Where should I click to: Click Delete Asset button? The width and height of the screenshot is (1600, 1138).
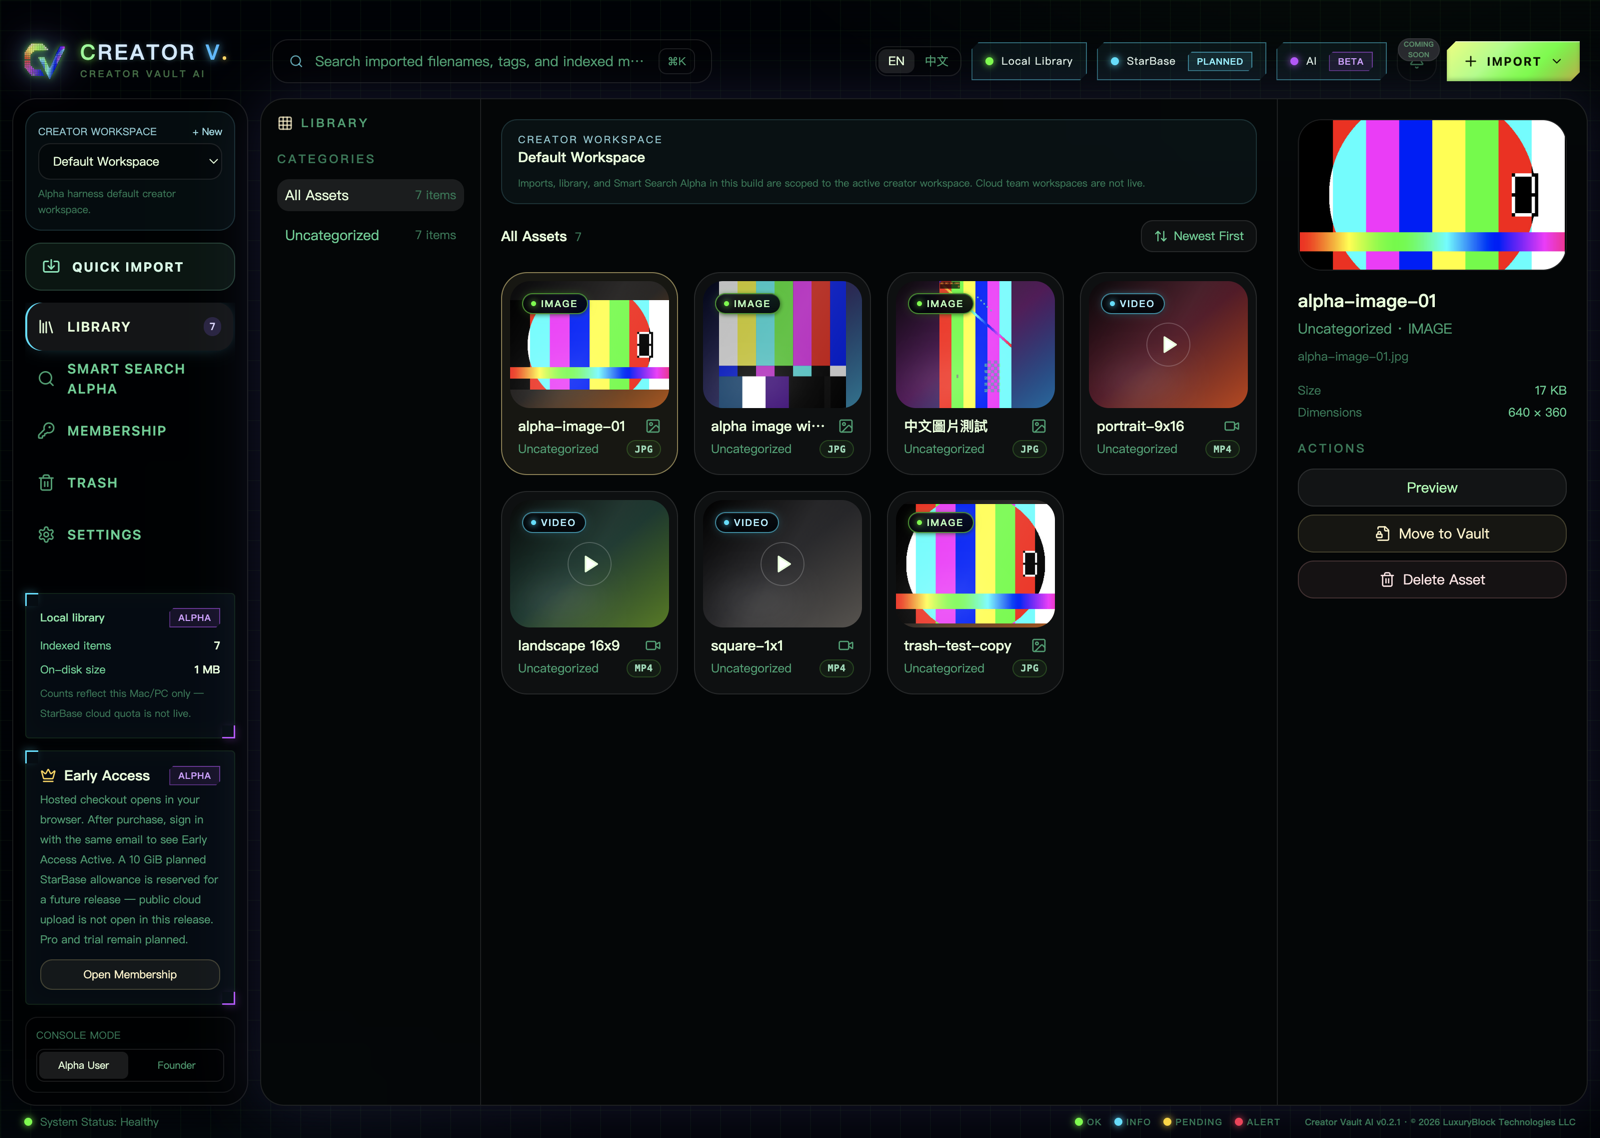1432,580
